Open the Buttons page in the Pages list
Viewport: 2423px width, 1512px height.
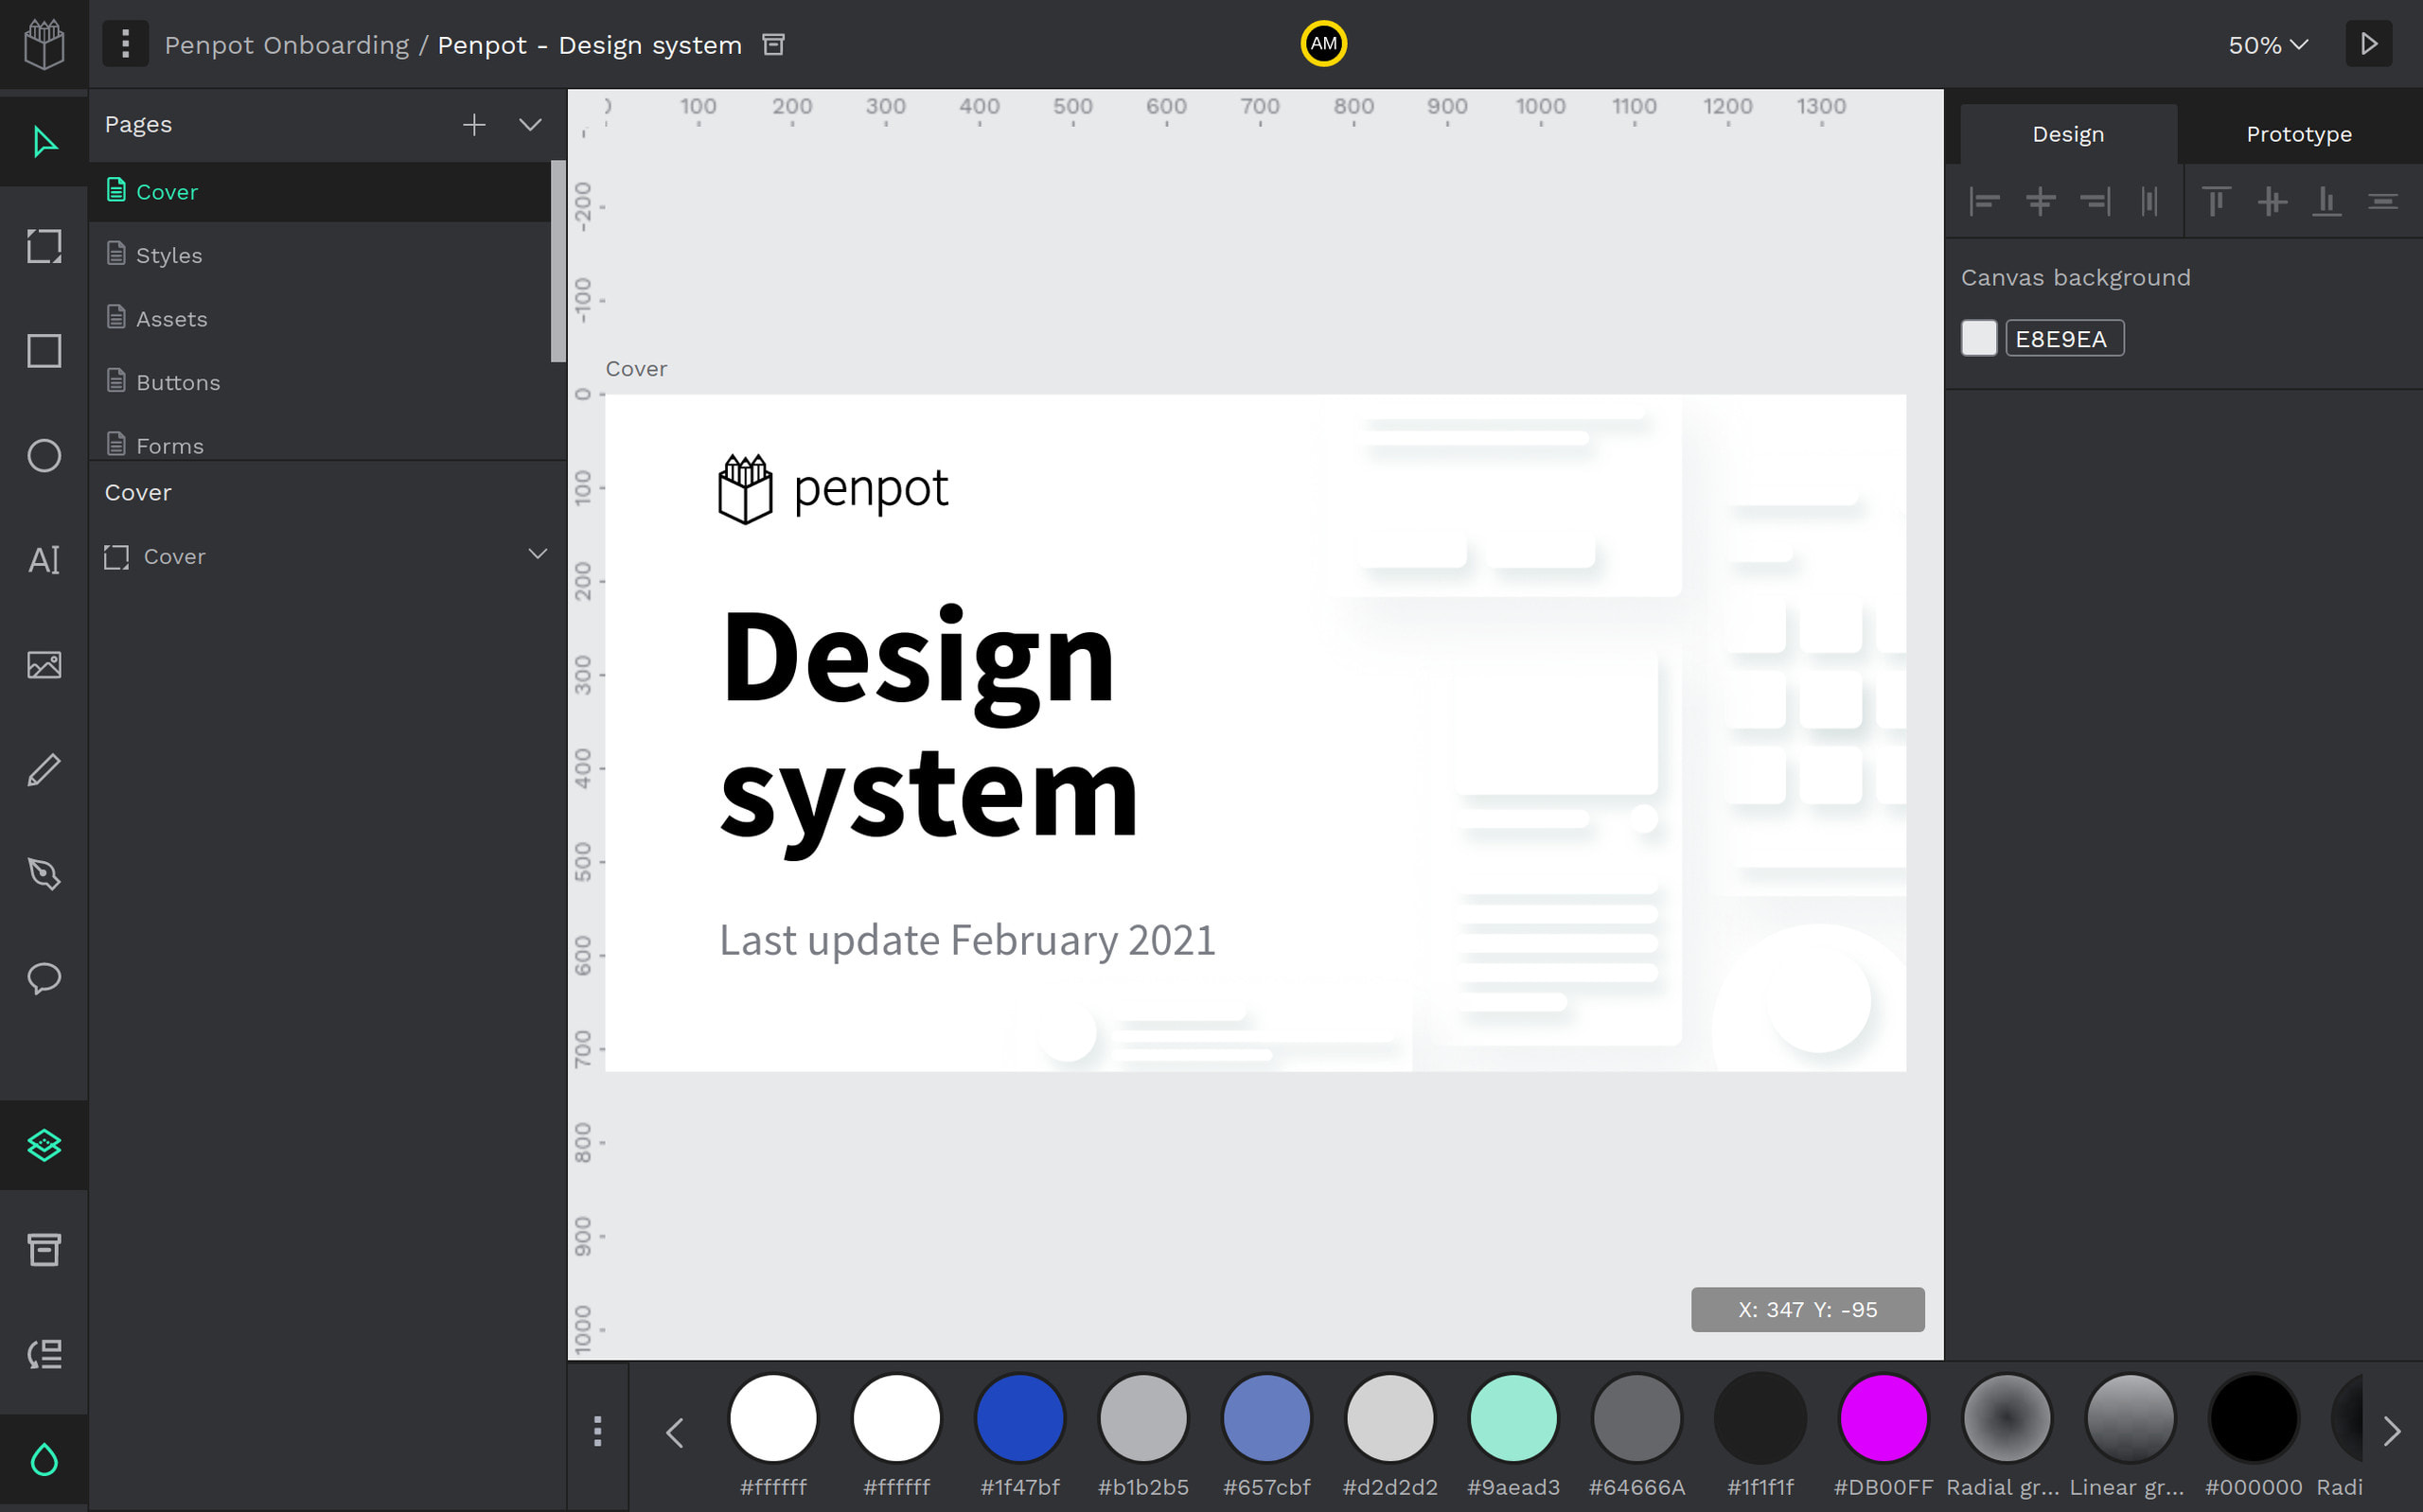point(178,382)
